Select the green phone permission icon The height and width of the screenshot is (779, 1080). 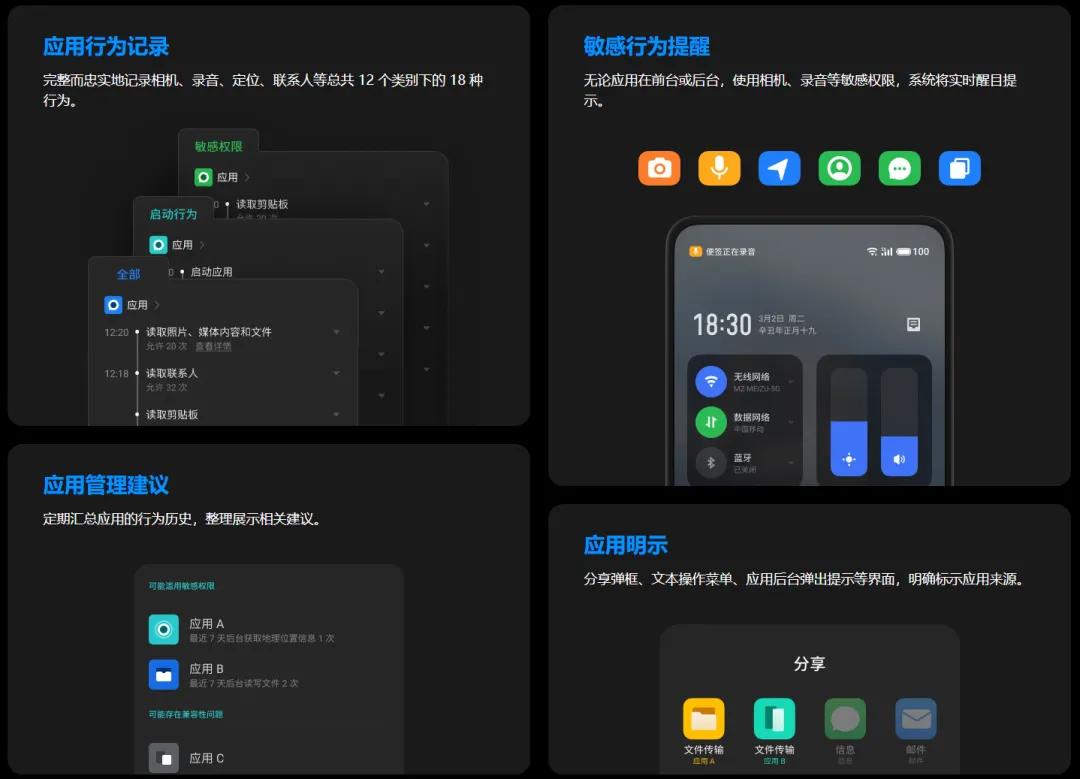839,168
